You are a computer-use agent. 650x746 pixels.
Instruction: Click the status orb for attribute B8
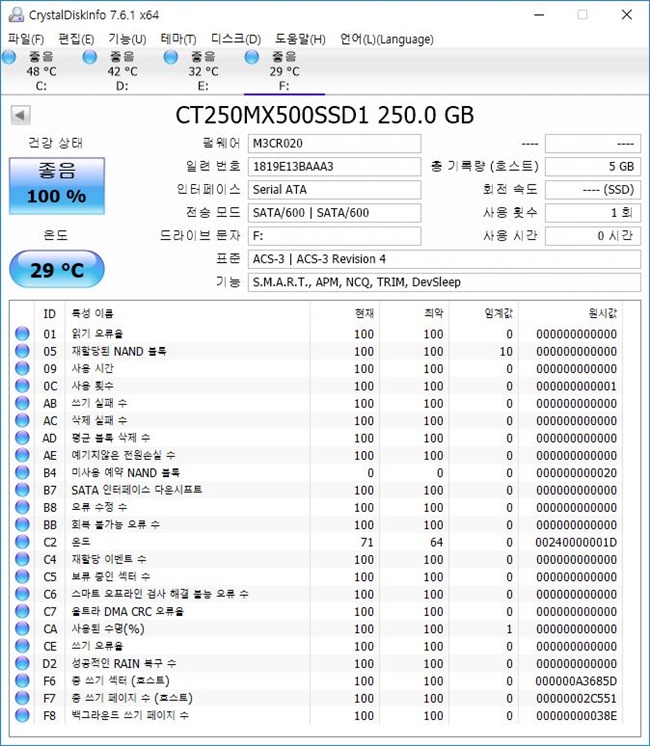(22, 507)
